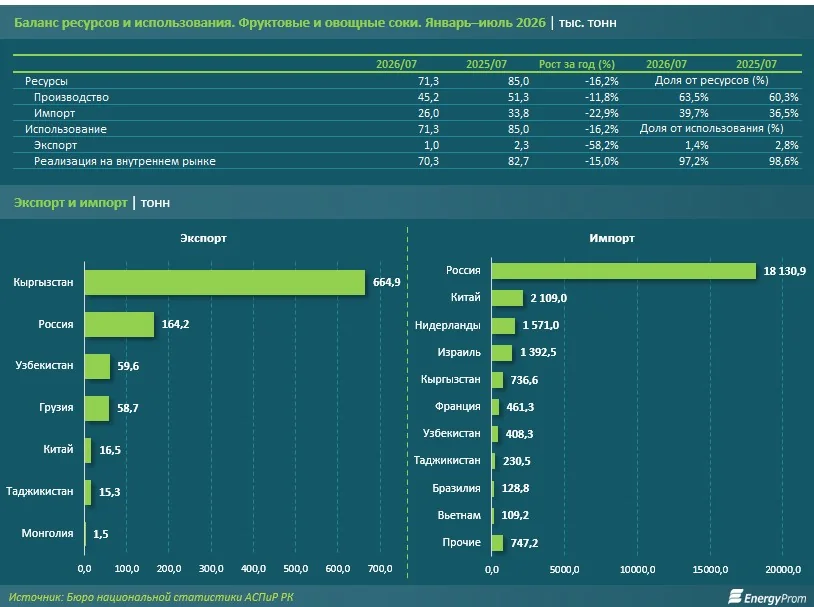Viewport: 814px width, 607px height.
Task: Select the 'Грузия' label in export chart
Action: point(56,408)
